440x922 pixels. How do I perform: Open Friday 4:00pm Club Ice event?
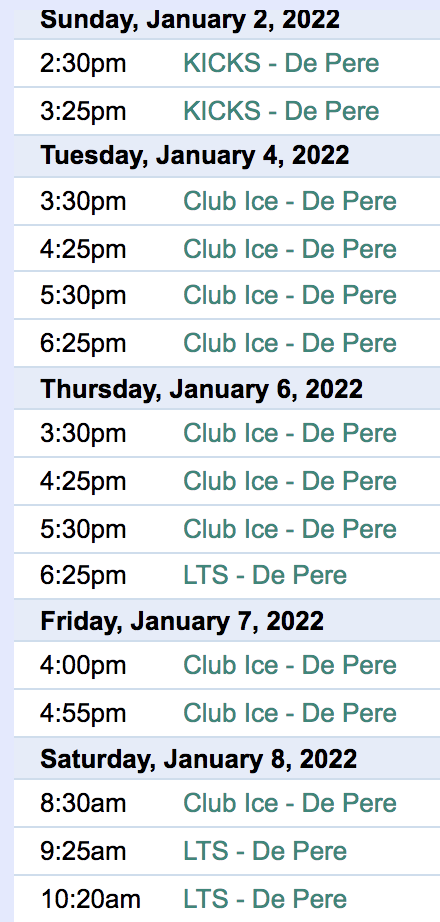290,666
